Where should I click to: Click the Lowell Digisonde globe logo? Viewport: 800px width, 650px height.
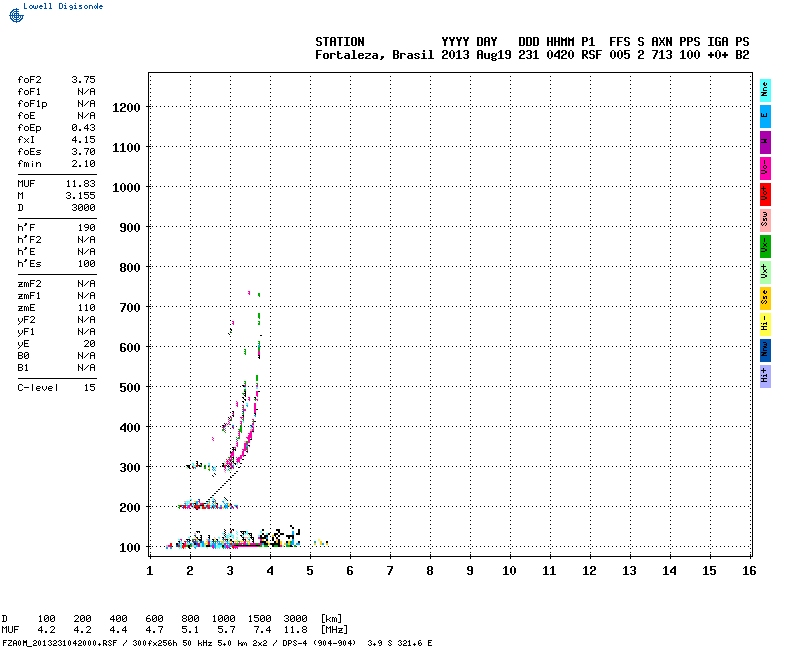click(16, 16)
